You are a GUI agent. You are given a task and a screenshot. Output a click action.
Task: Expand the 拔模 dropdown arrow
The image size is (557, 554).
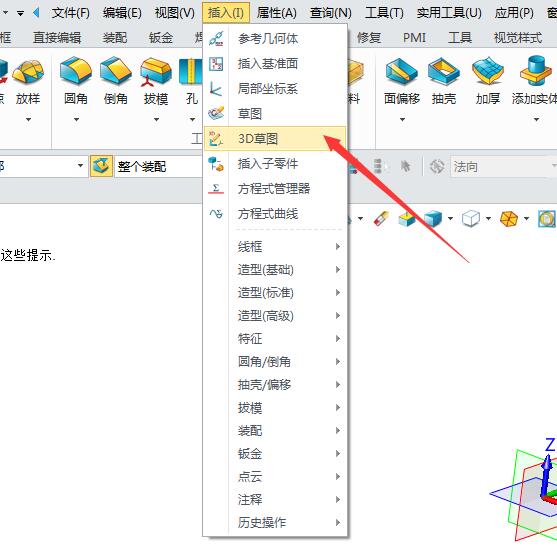[x=156, y=120]
